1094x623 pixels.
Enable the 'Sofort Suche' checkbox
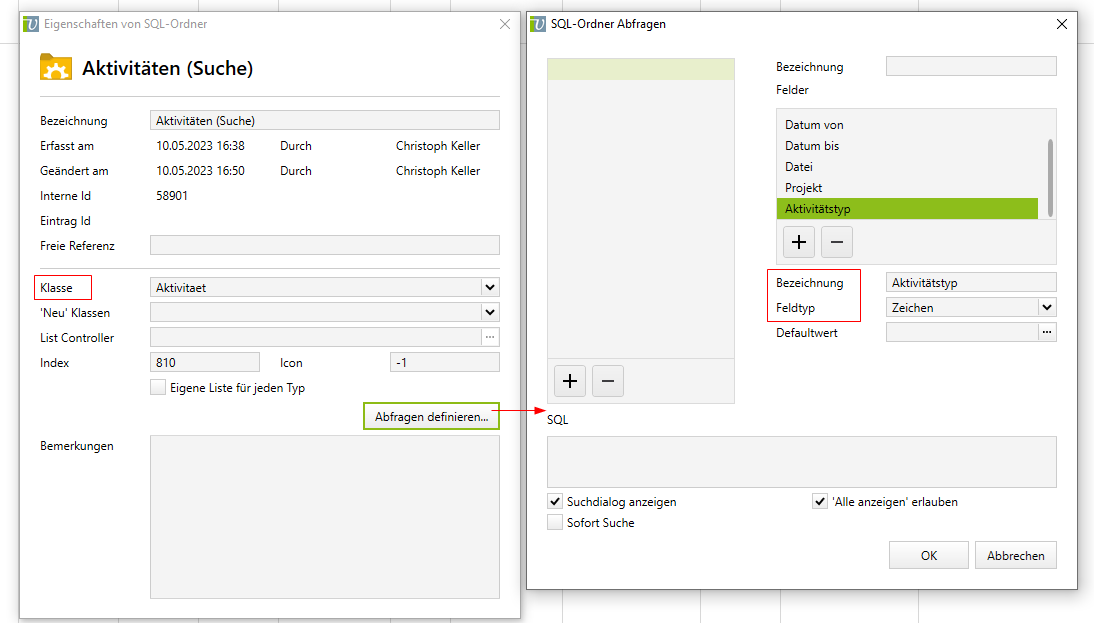[555, 522]
